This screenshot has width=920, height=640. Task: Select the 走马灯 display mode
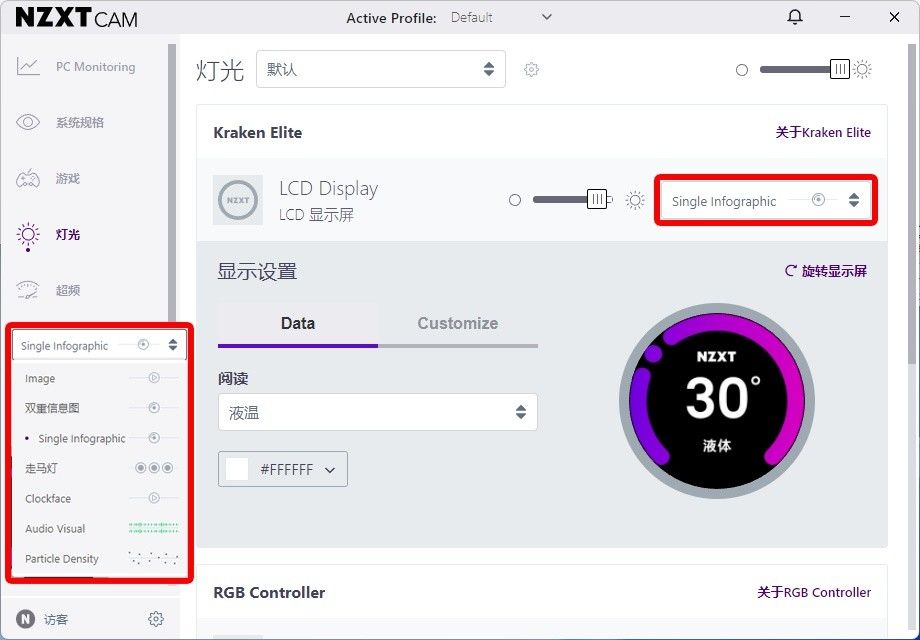99,468
